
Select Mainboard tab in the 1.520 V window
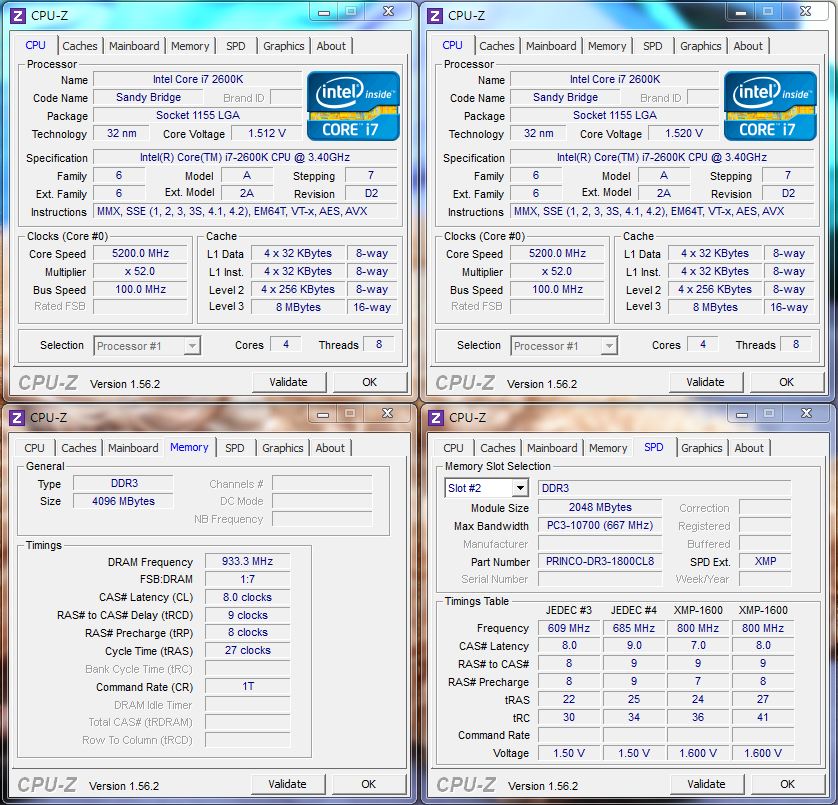(x=551, y=46)
